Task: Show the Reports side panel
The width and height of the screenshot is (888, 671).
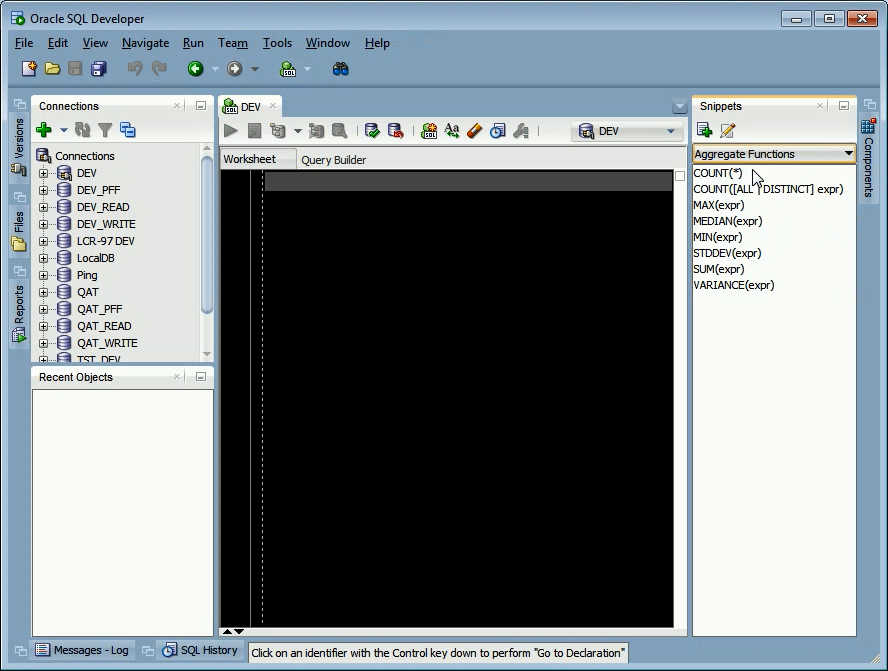Action: (x=19, y=313)
